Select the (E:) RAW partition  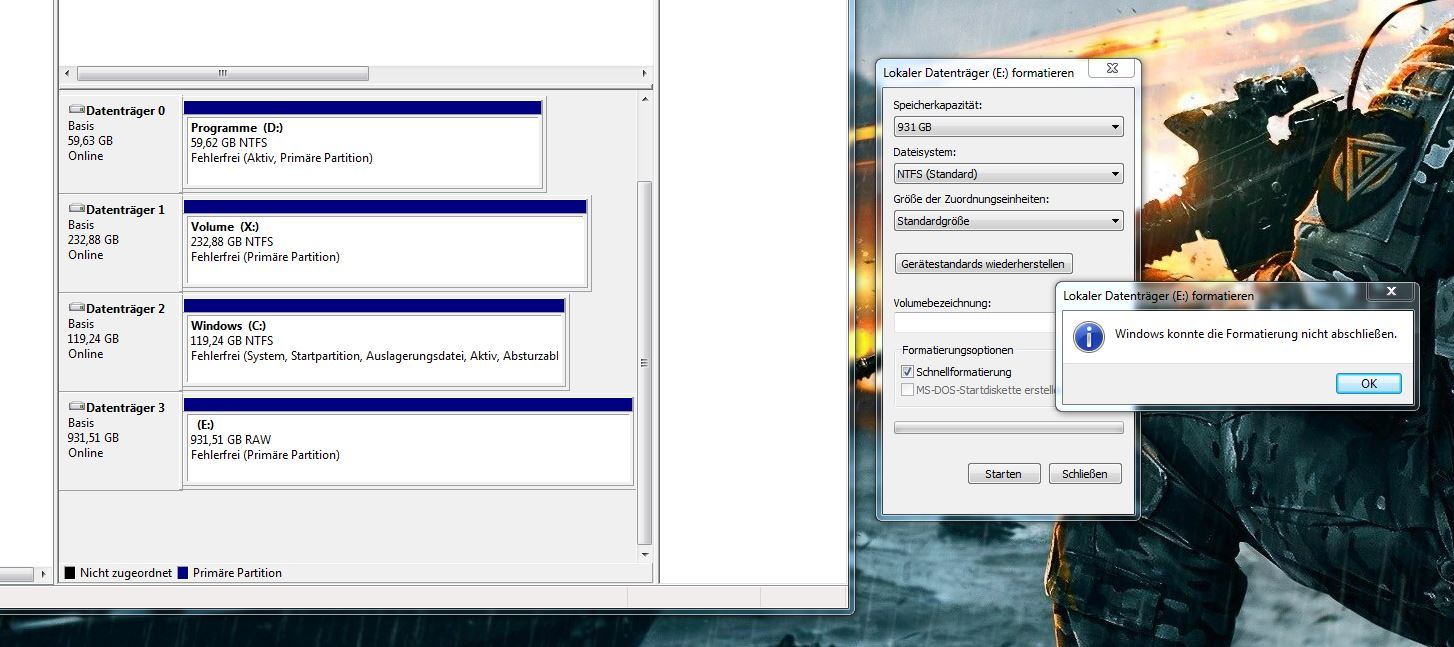(x=408, y=441)
